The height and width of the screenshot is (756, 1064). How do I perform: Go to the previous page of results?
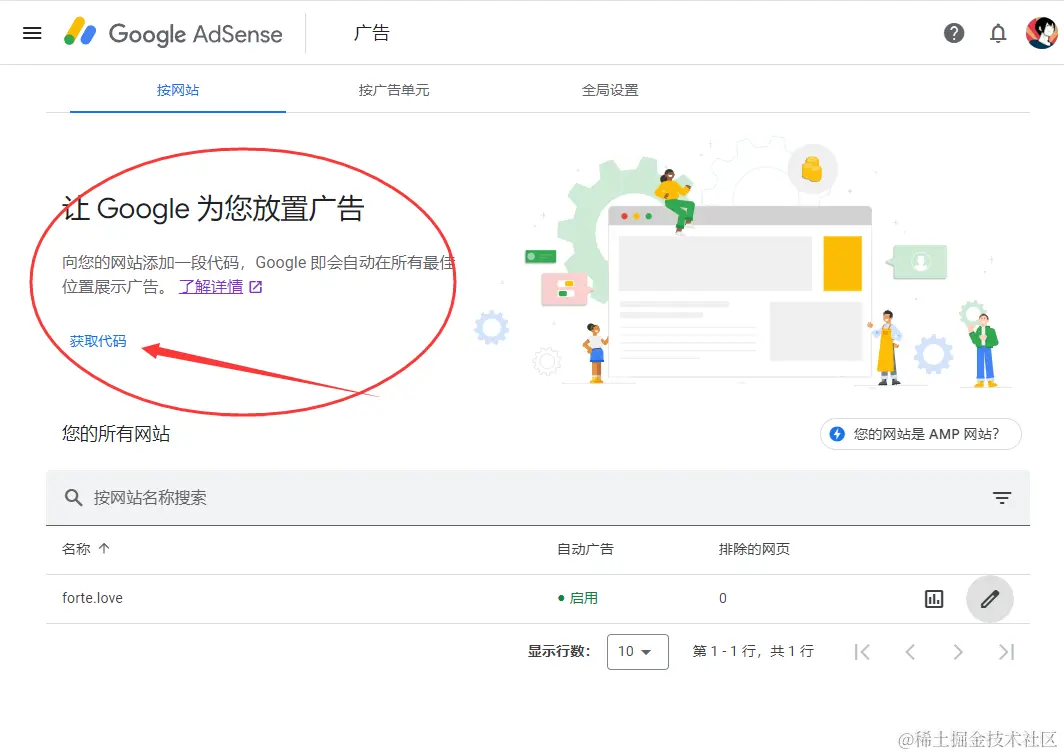(x=910, y=652)
